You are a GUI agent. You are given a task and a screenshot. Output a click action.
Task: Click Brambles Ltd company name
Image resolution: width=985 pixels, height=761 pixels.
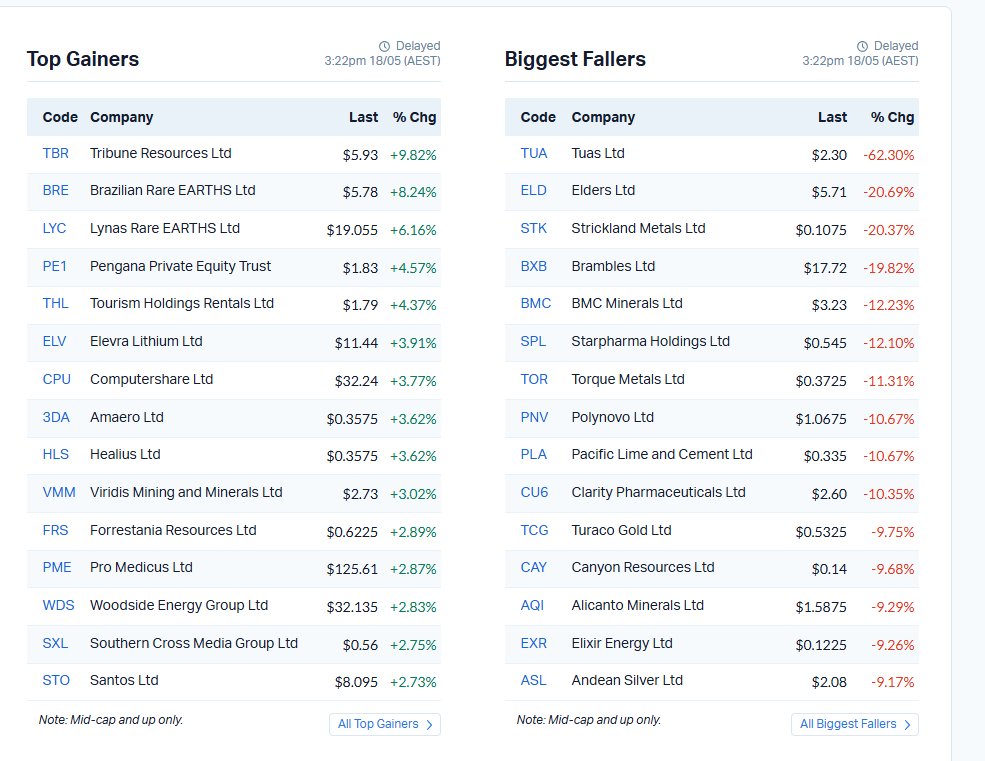(x=613, y=266)
